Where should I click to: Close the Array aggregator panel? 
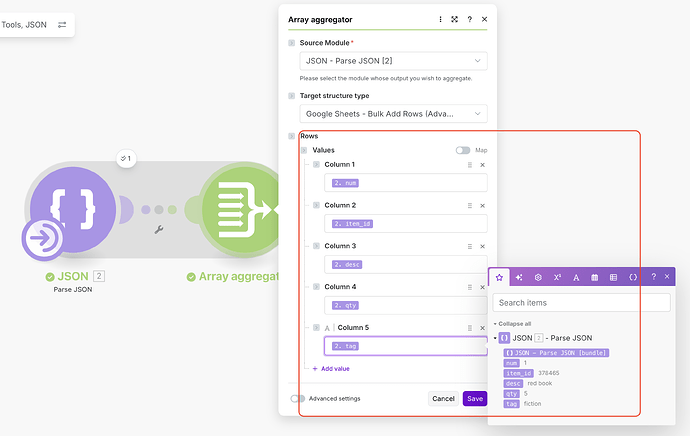(x=484, y=19)
